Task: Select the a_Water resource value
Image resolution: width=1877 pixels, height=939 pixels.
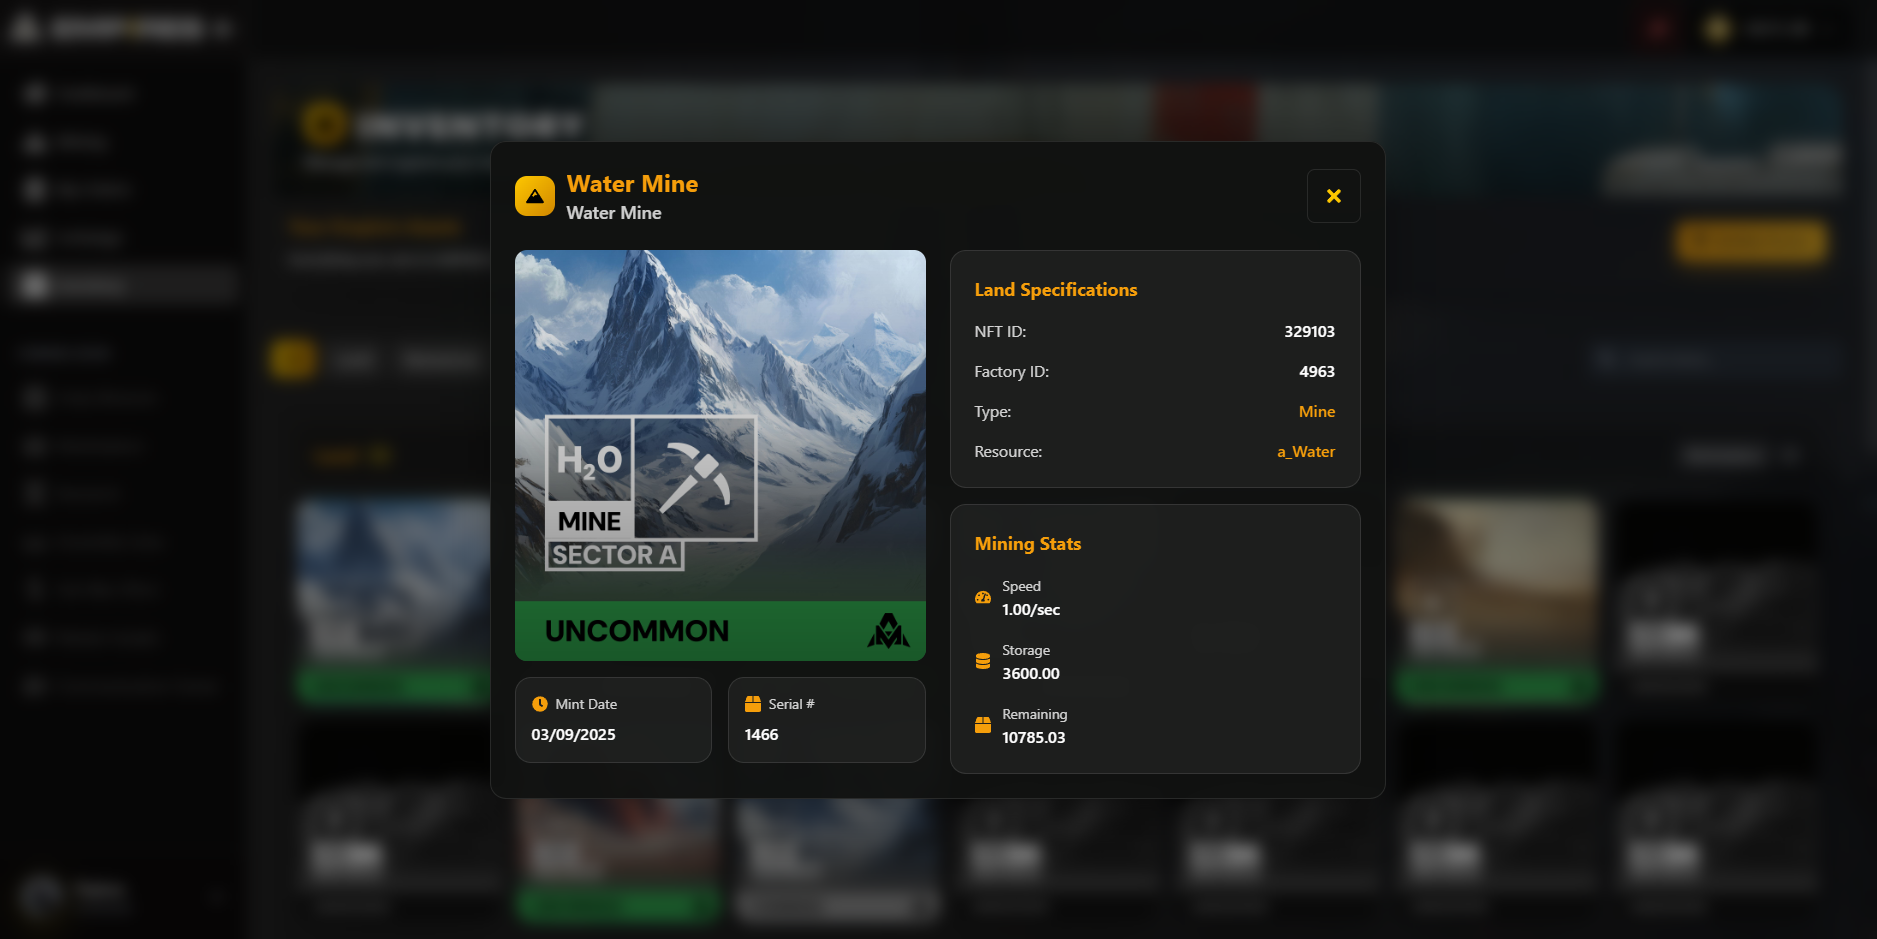Action: tap(1305, 452)
